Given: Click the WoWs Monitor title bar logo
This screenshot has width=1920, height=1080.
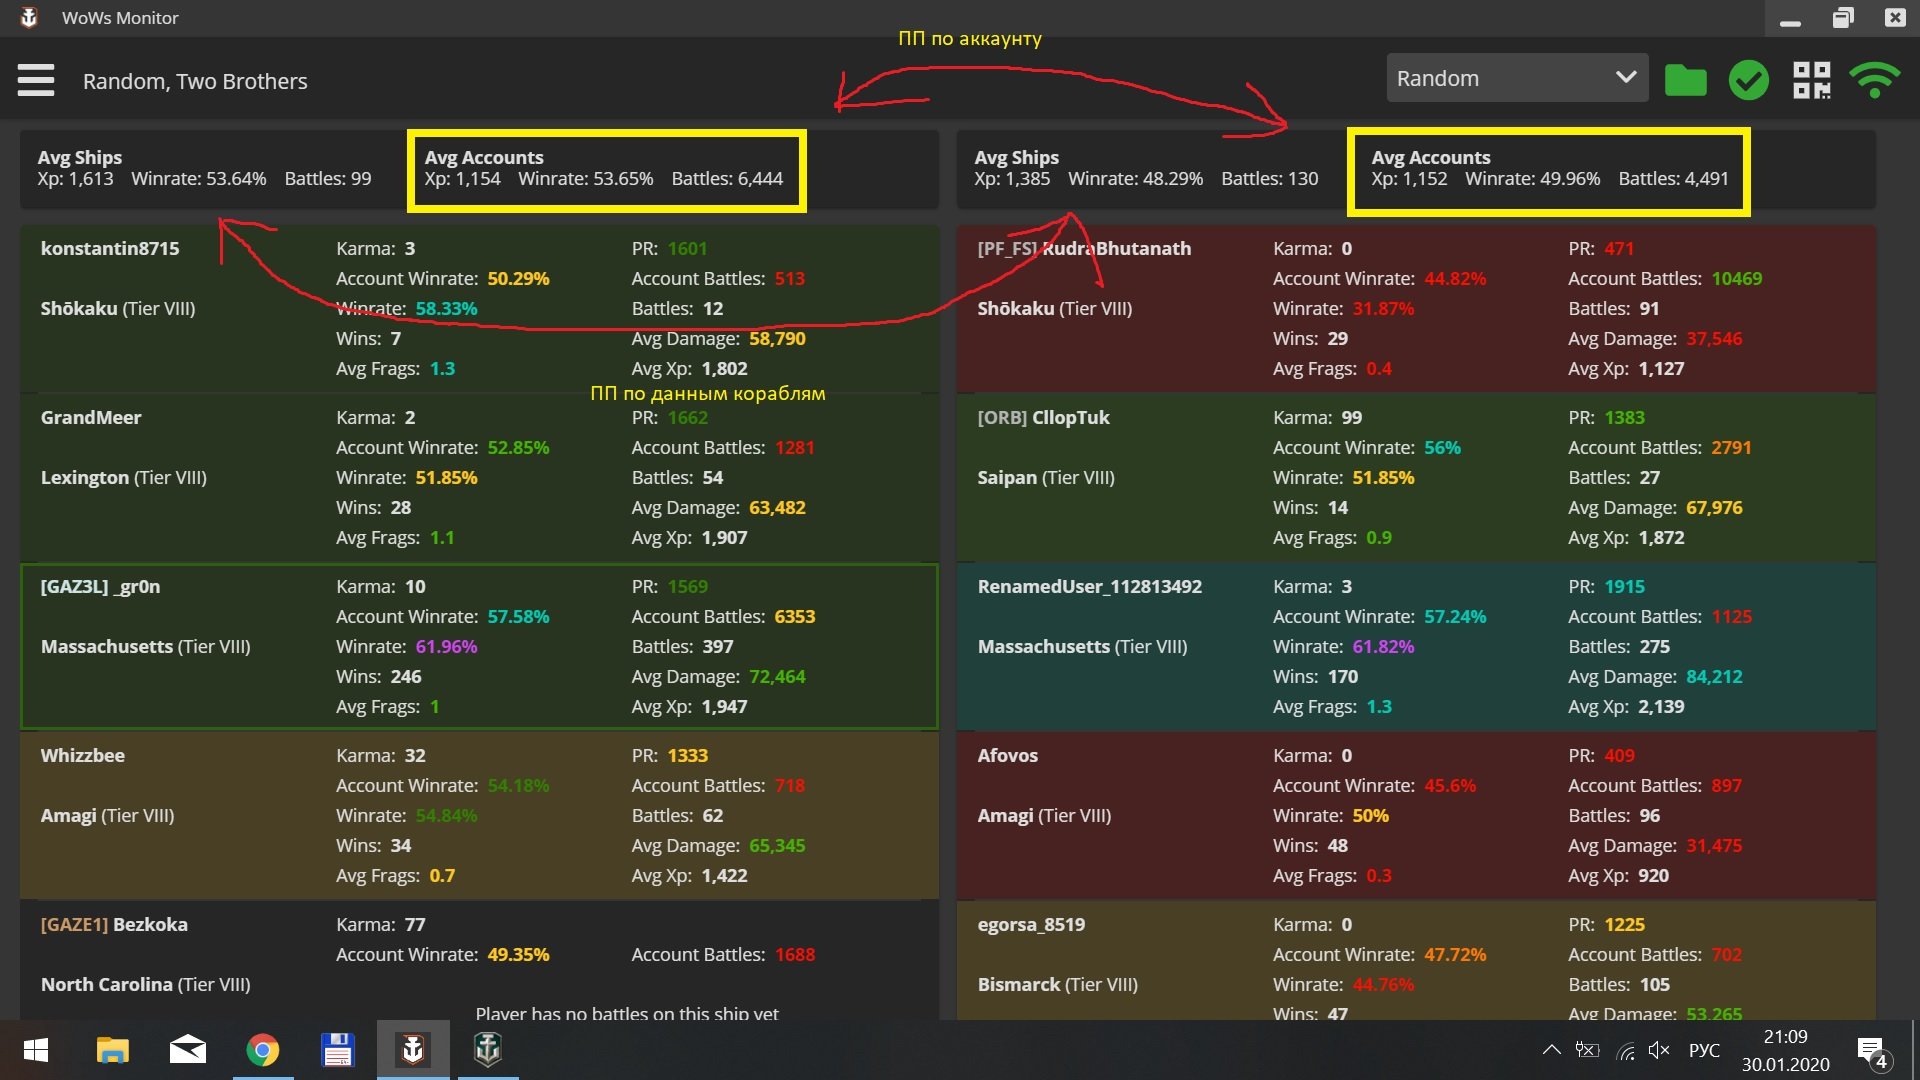Looking at the screenshot, I should tap(29, 17).
